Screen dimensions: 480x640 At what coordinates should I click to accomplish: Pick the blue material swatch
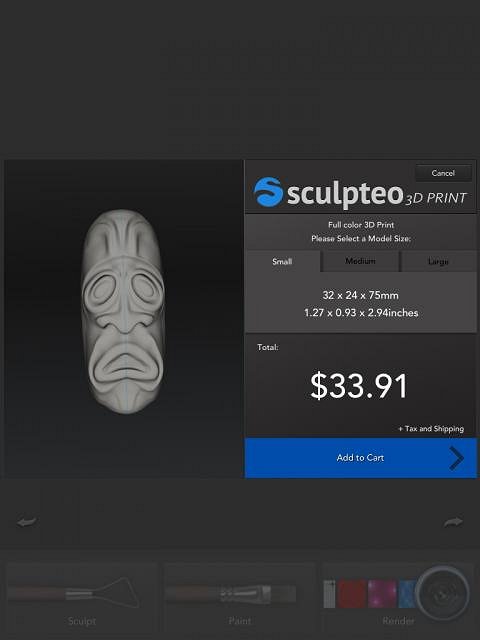coord(407,594)
